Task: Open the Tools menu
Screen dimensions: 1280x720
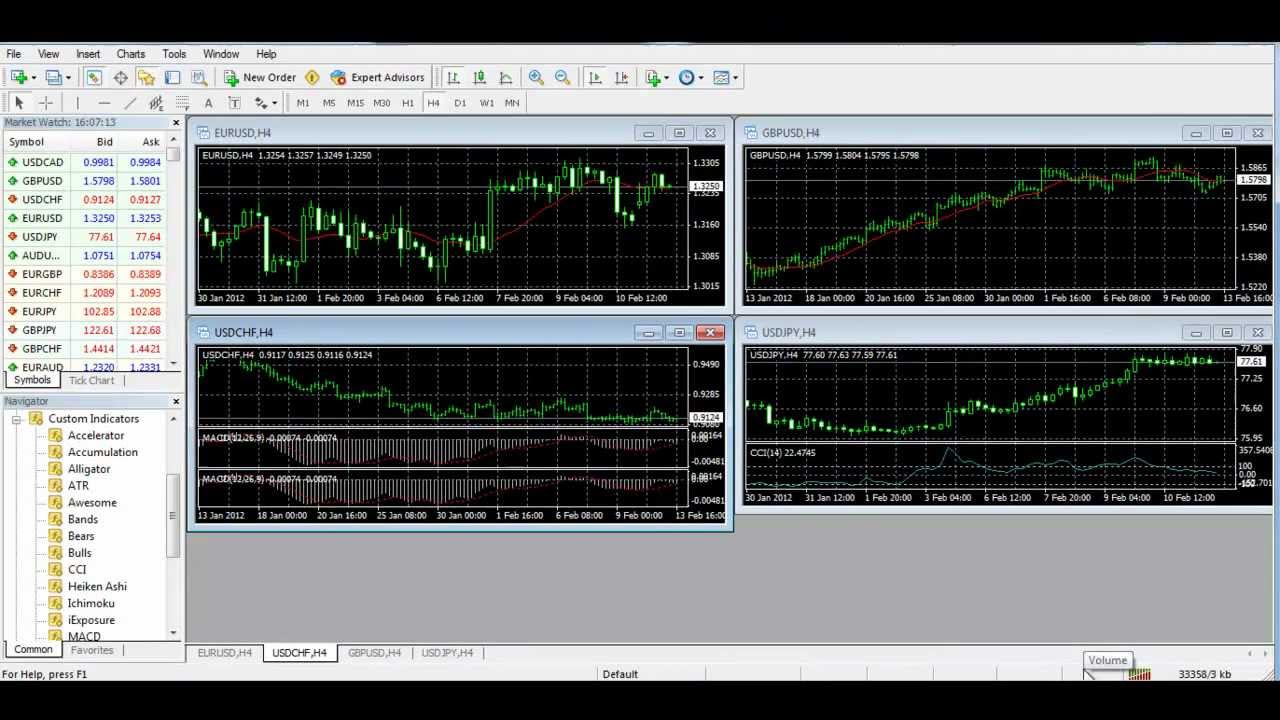Action: [174, 54]
